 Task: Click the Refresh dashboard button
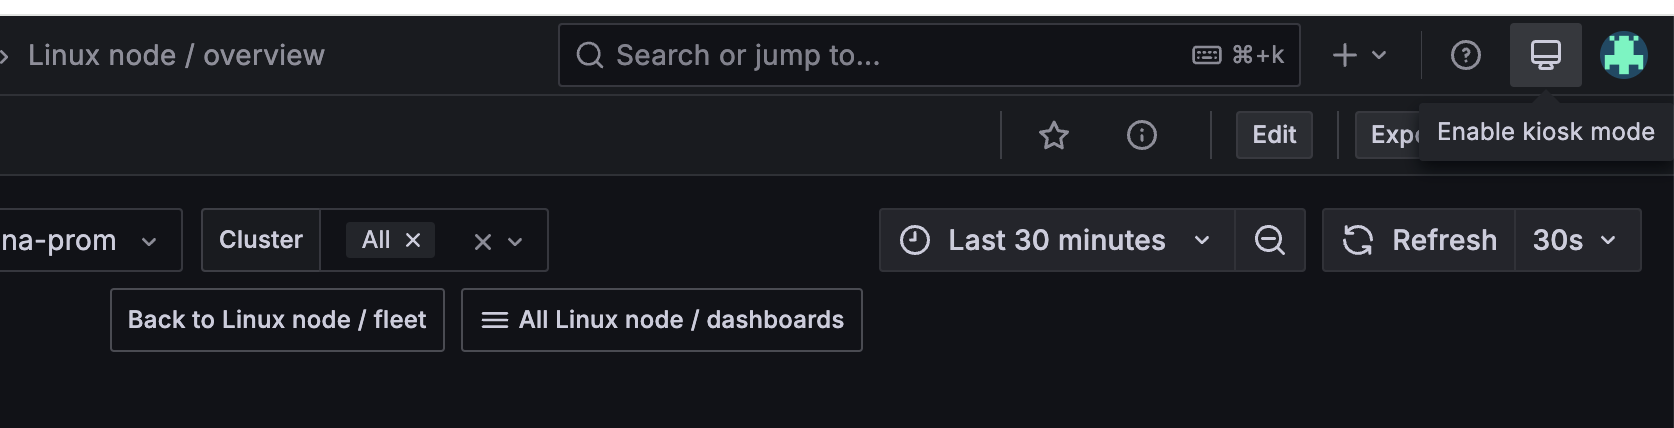click(x=1419, y=240)
